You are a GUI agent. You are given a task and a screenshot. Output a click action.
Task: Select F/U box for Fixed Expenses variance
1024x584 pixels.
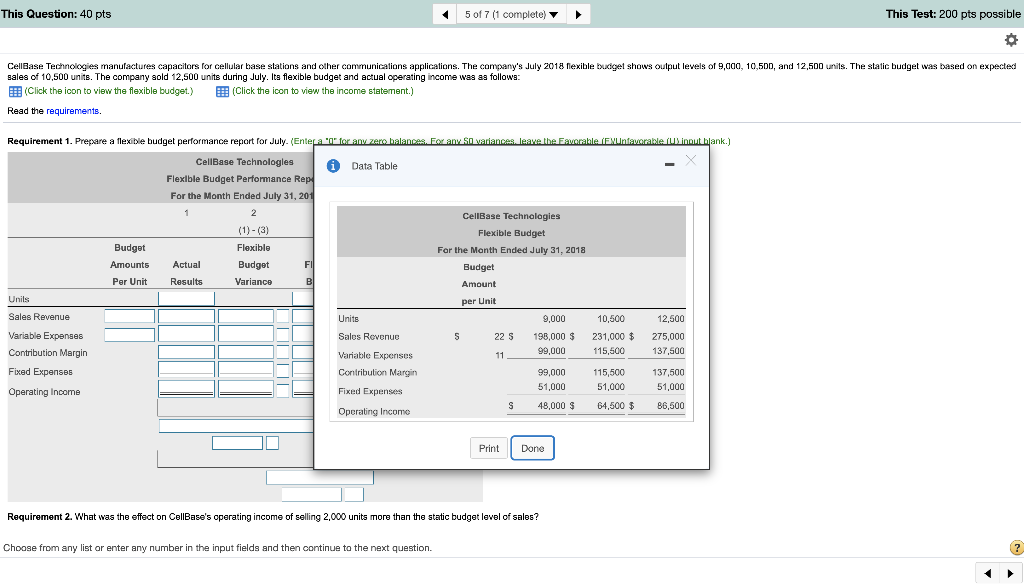[282, 371]
